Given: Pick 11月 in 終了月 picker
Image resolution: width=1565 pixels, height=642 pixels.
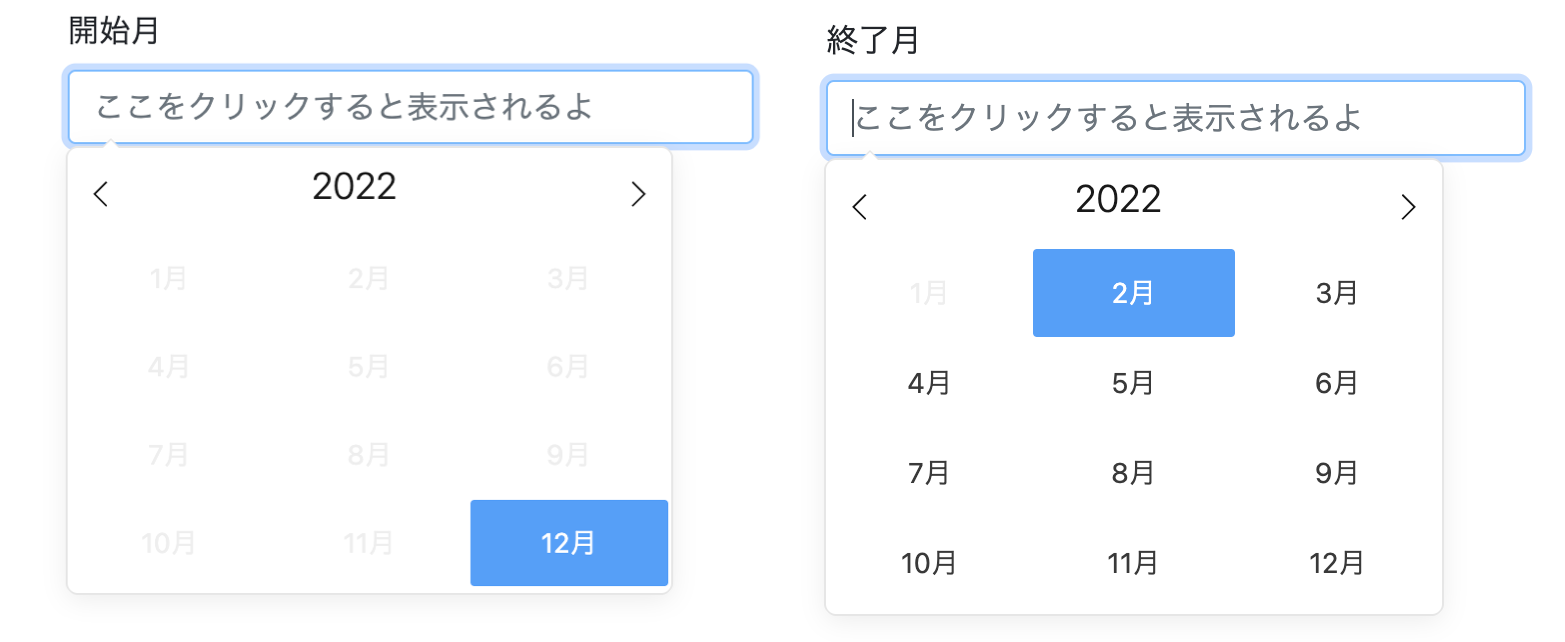Looking at the screenshot, I should click(x=1134, y=563).
